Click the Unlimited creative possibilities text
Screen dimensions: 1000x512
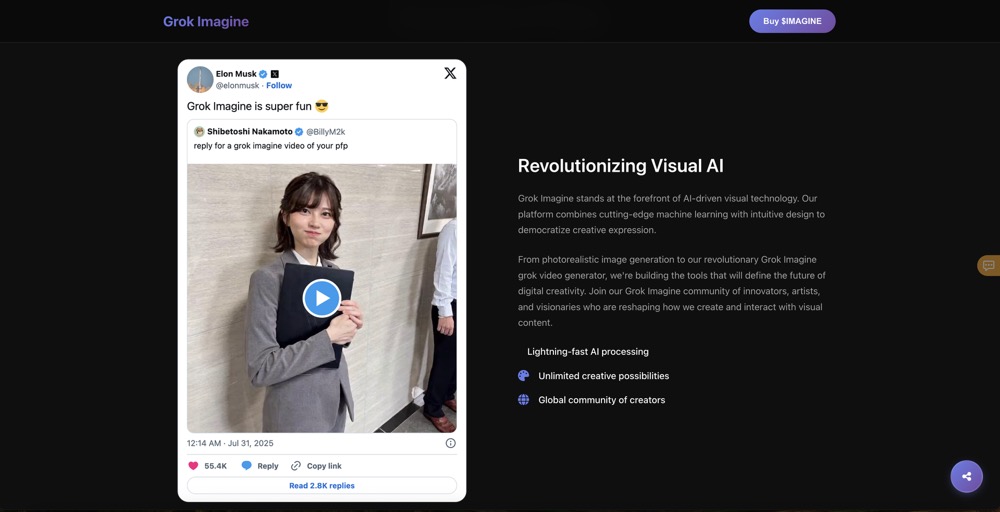[603, 376]
